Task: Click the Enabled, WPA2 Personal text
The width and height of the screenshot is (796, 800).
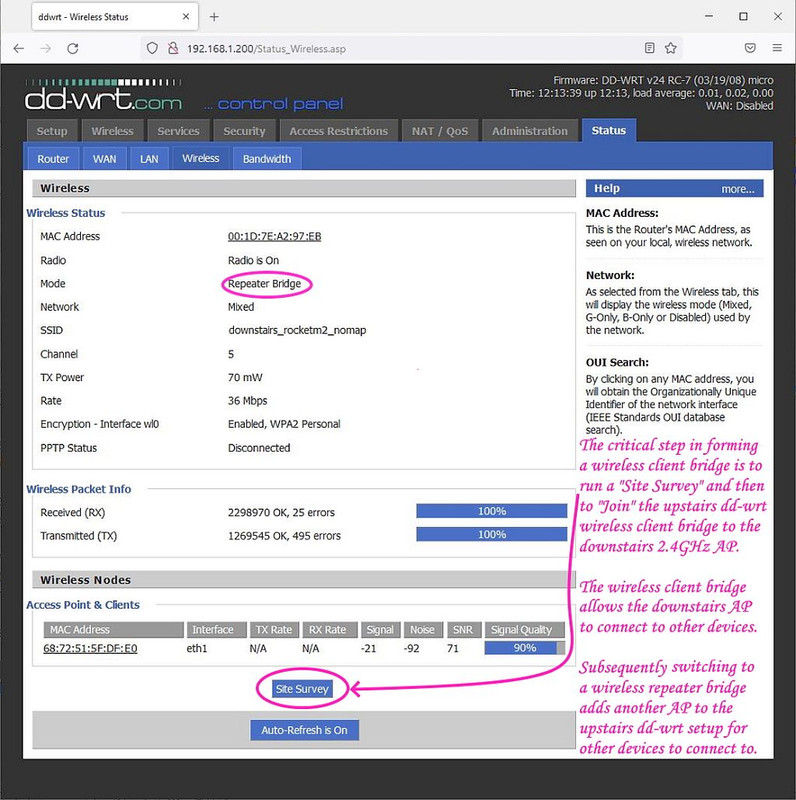Action: coord(284,424)
